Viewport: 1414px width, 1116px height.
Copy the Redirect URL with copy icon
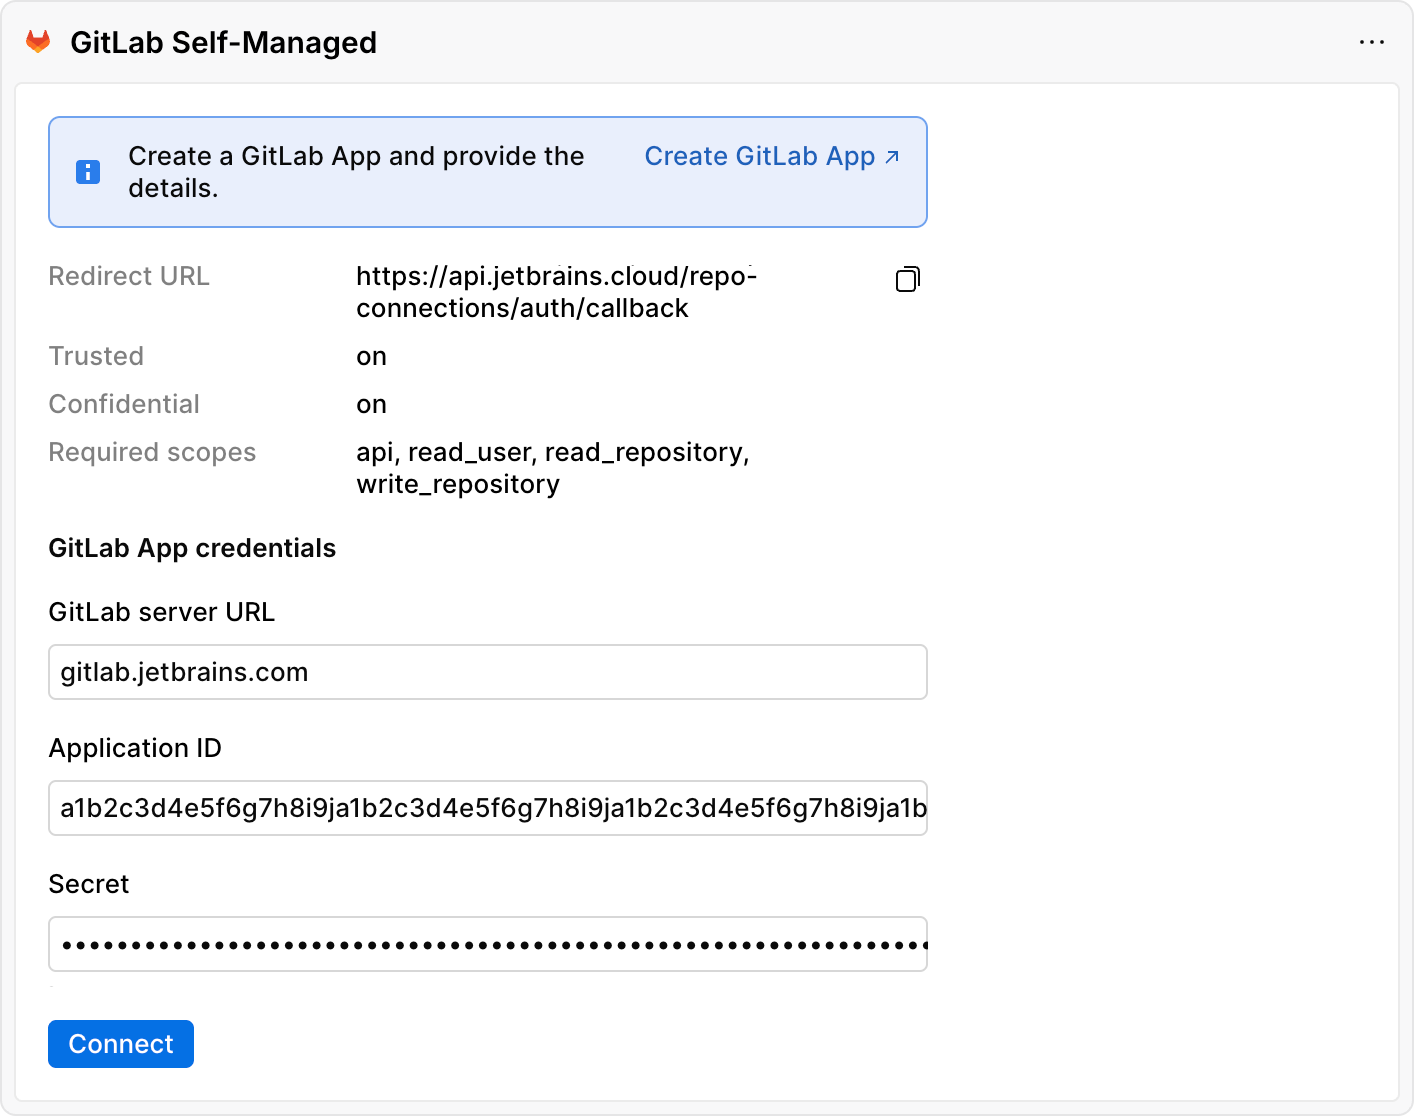point(908,279)
